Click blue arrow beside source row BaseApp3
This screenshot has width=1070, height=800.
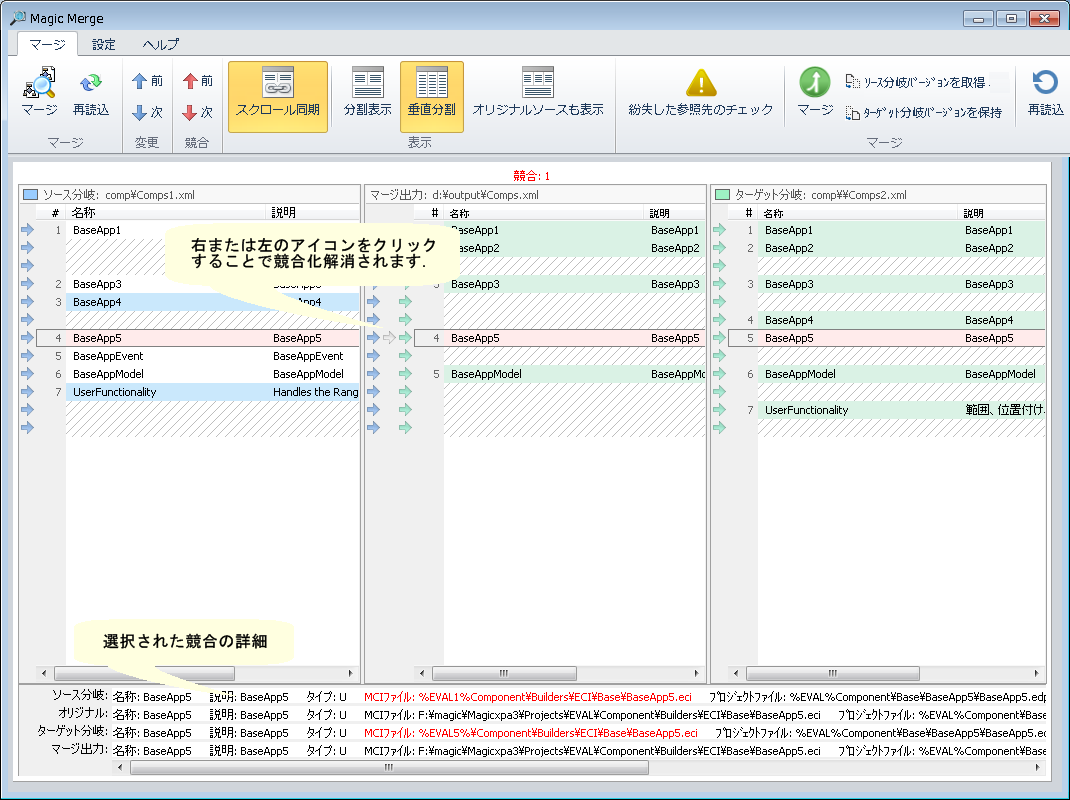coord(27,284)
